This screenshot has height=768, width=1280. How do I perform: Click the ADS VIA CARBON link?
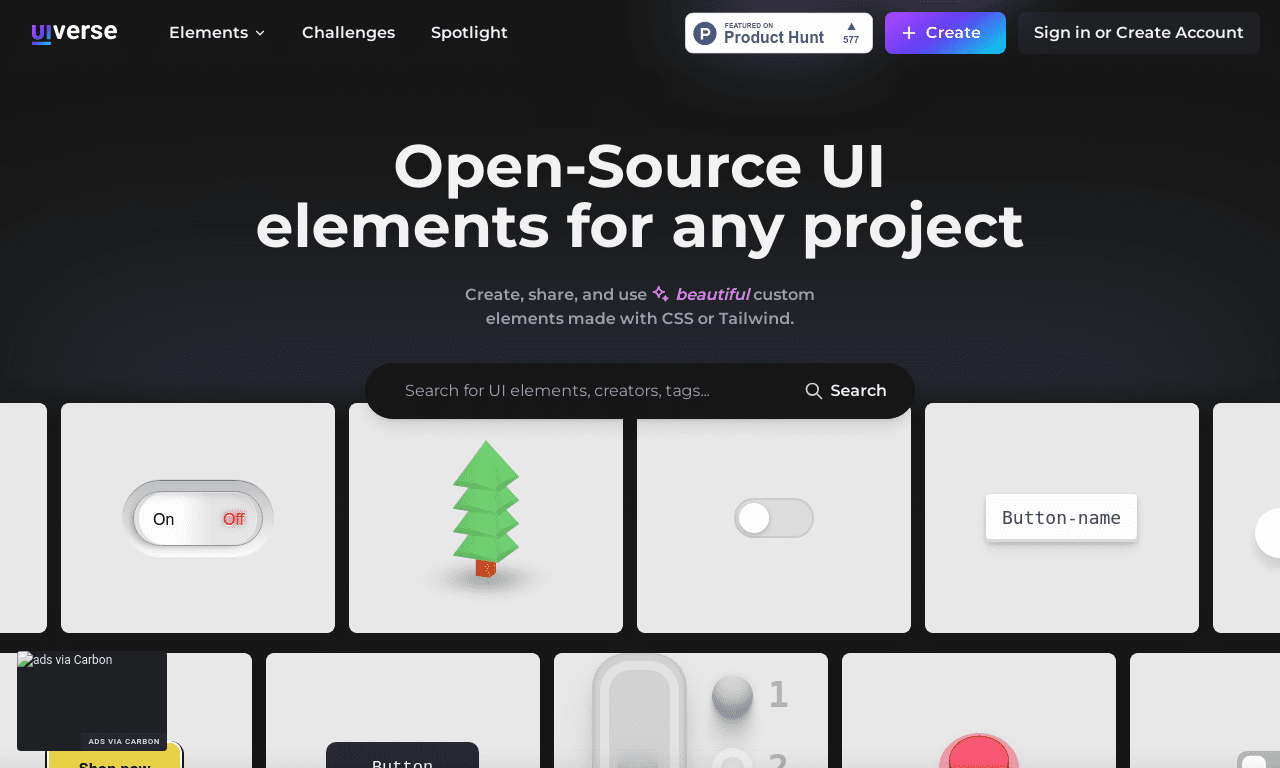pyautogui.click(x=124, y=741)
